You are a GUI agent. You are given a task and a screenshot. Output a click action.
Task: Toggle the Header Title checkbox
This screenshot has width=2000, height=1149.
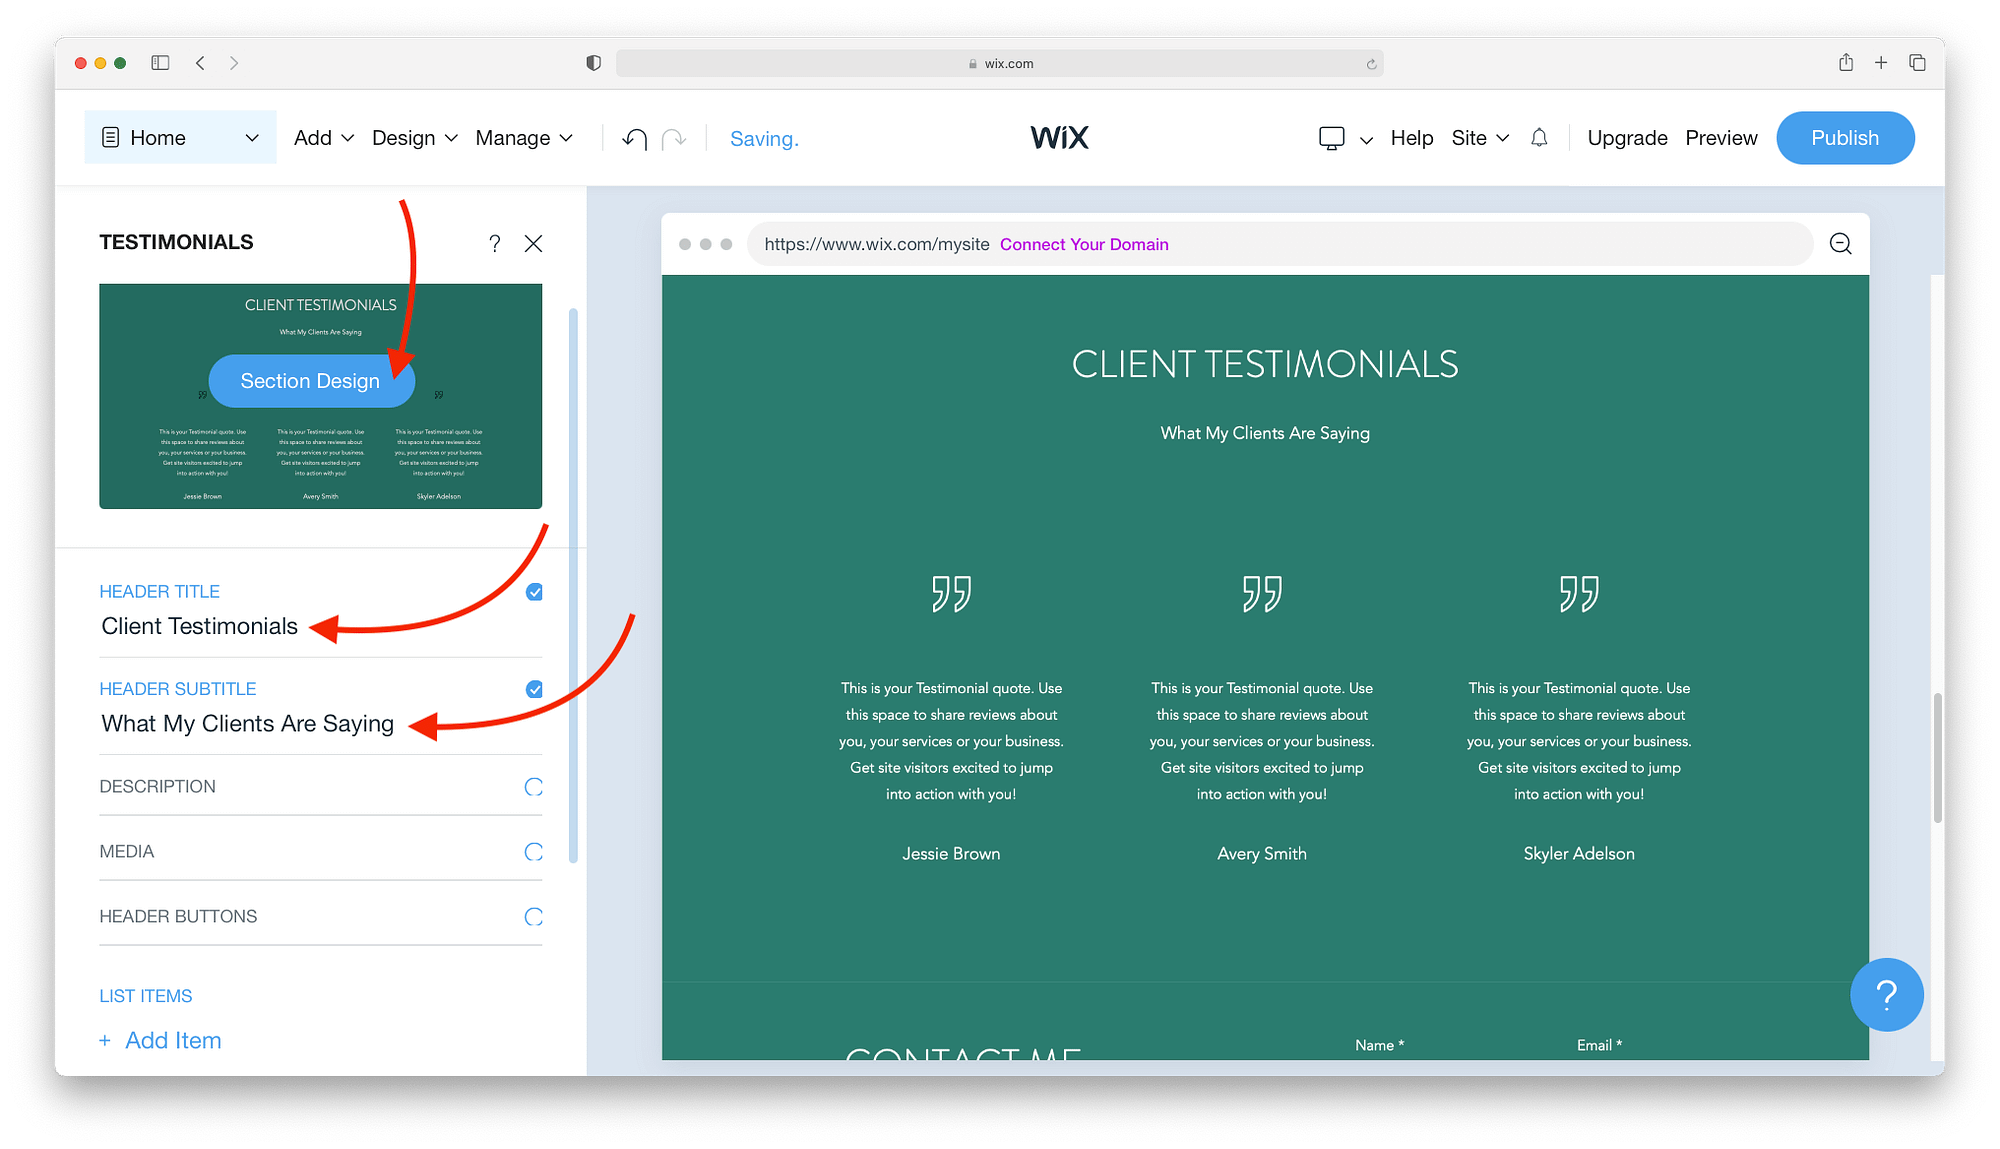tap(534, 592)
